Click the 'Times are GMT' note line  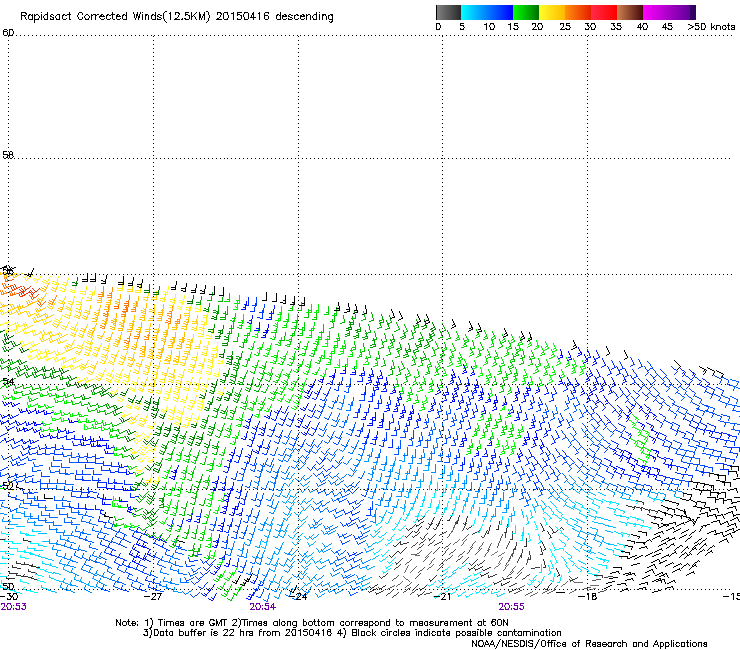tap(312, 623)
